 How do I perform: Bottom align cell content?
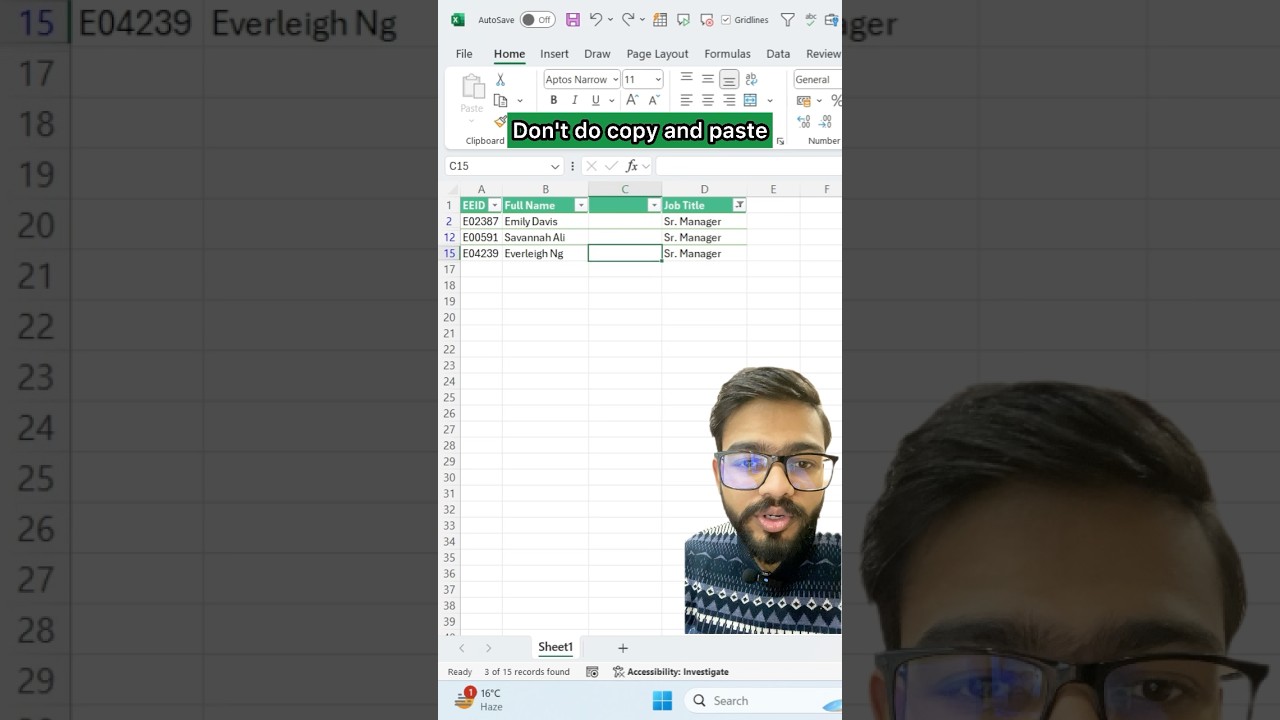pyautogui.click(x=729, y=79)
